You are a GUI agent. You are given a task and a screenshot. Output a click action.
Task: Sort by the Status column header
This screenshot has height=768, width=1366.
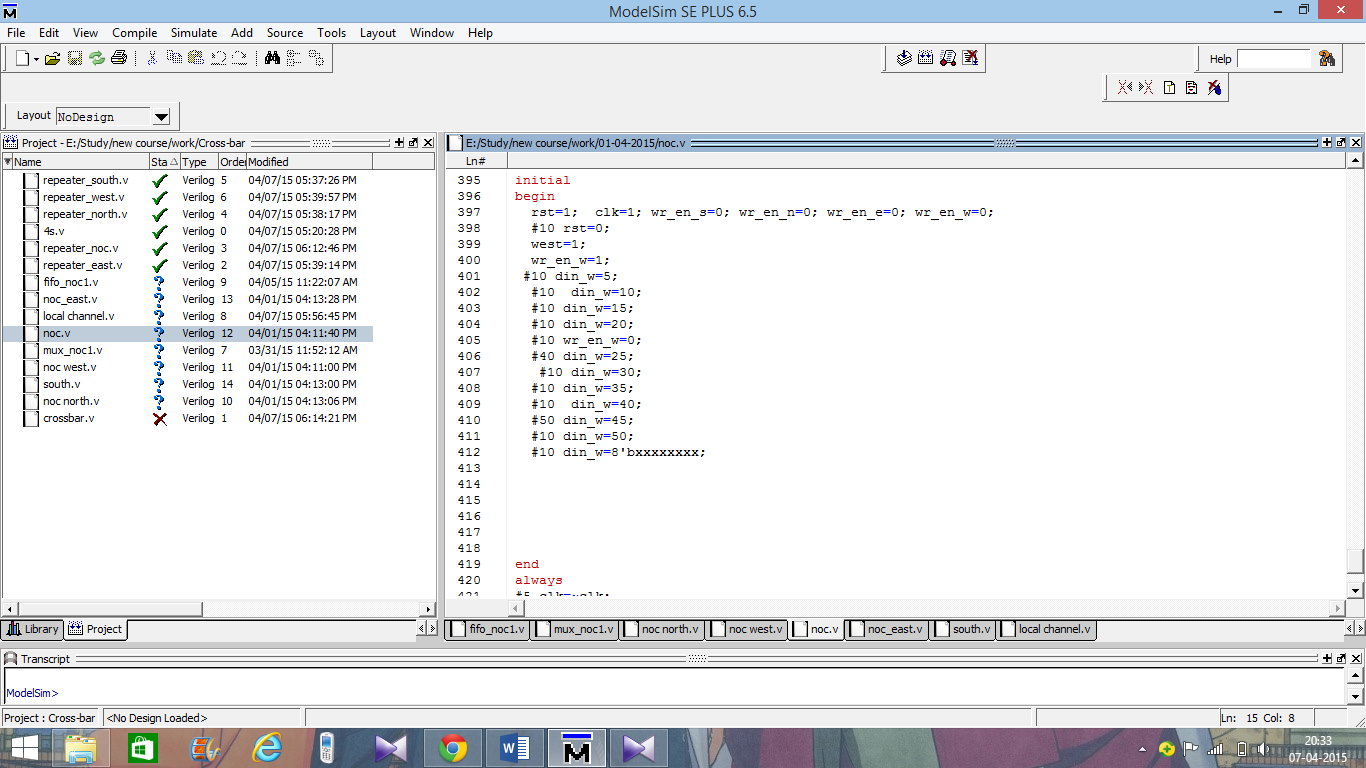[x=164, y=161]
